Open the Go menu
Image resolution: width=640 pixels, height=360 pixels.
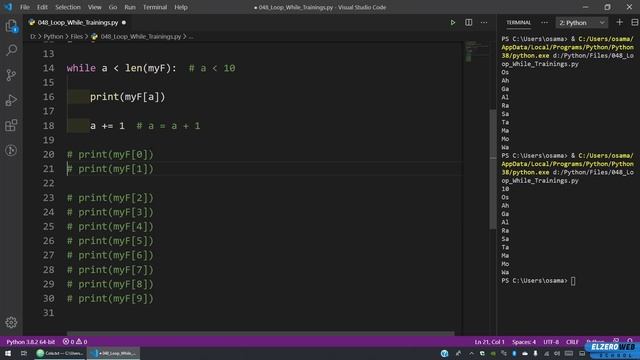pyautogui.click(x=113, y=7)
